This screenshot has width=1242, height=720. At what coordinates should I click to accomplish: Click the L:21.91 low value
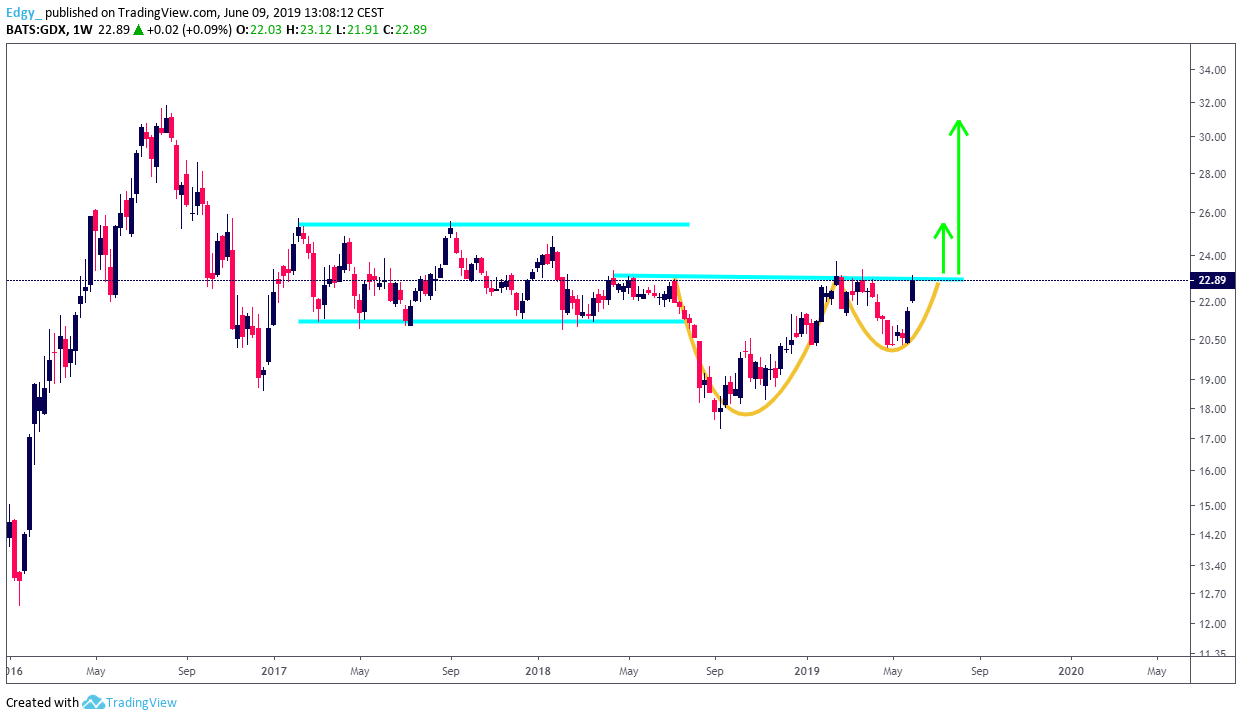359,30
